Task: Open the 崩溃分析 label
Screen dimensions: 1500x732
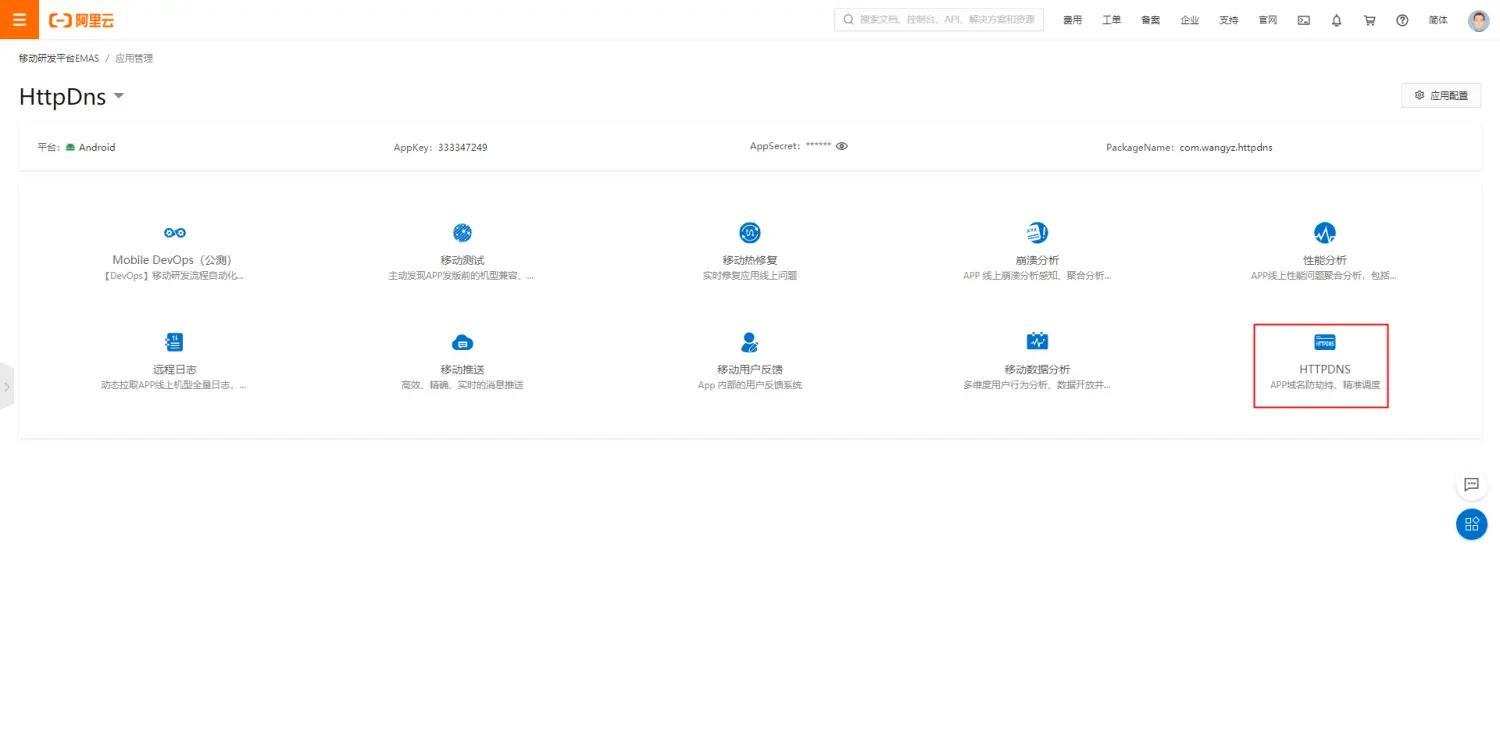Action: (x=1037, y=260)
